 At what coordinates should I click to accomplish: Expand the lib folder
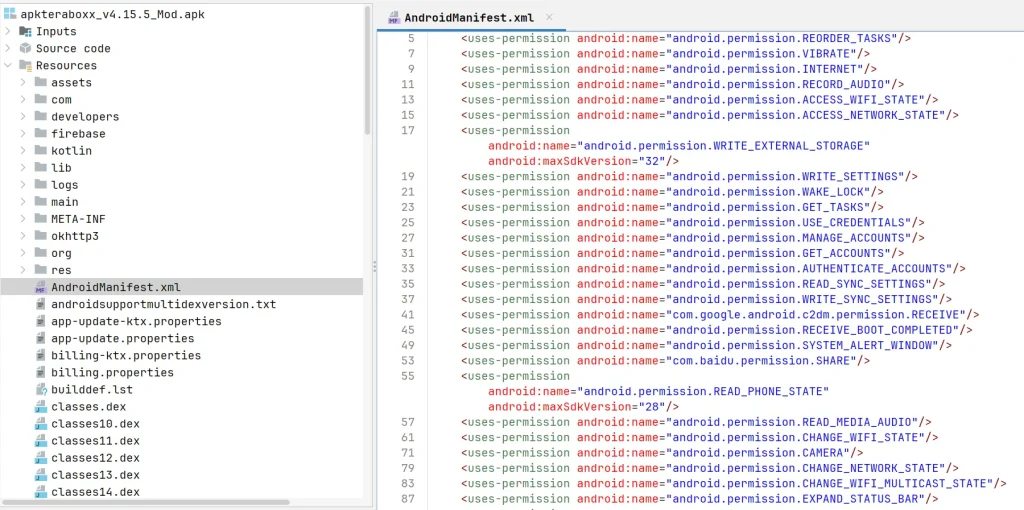click(23, 168)
